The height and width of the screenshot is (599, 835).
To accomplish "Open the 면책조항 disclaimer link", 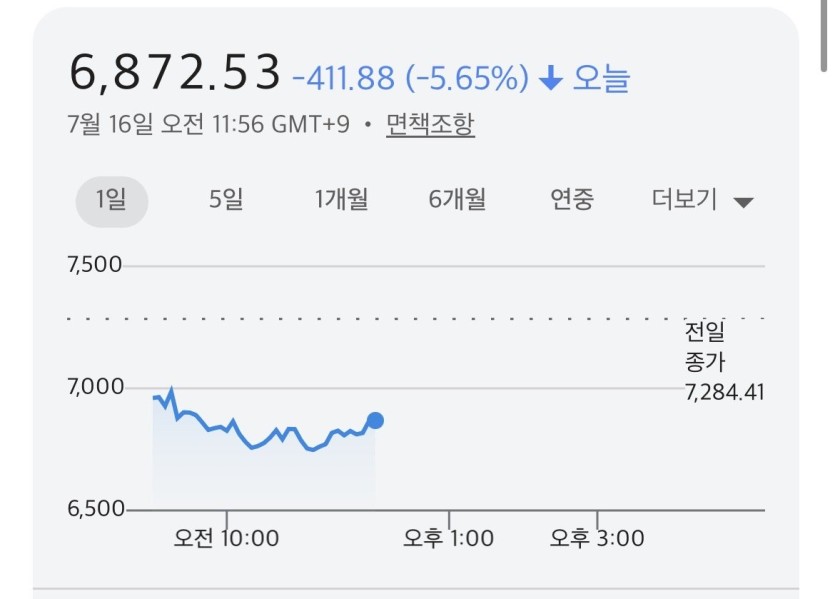I will [x=430, y=125].
